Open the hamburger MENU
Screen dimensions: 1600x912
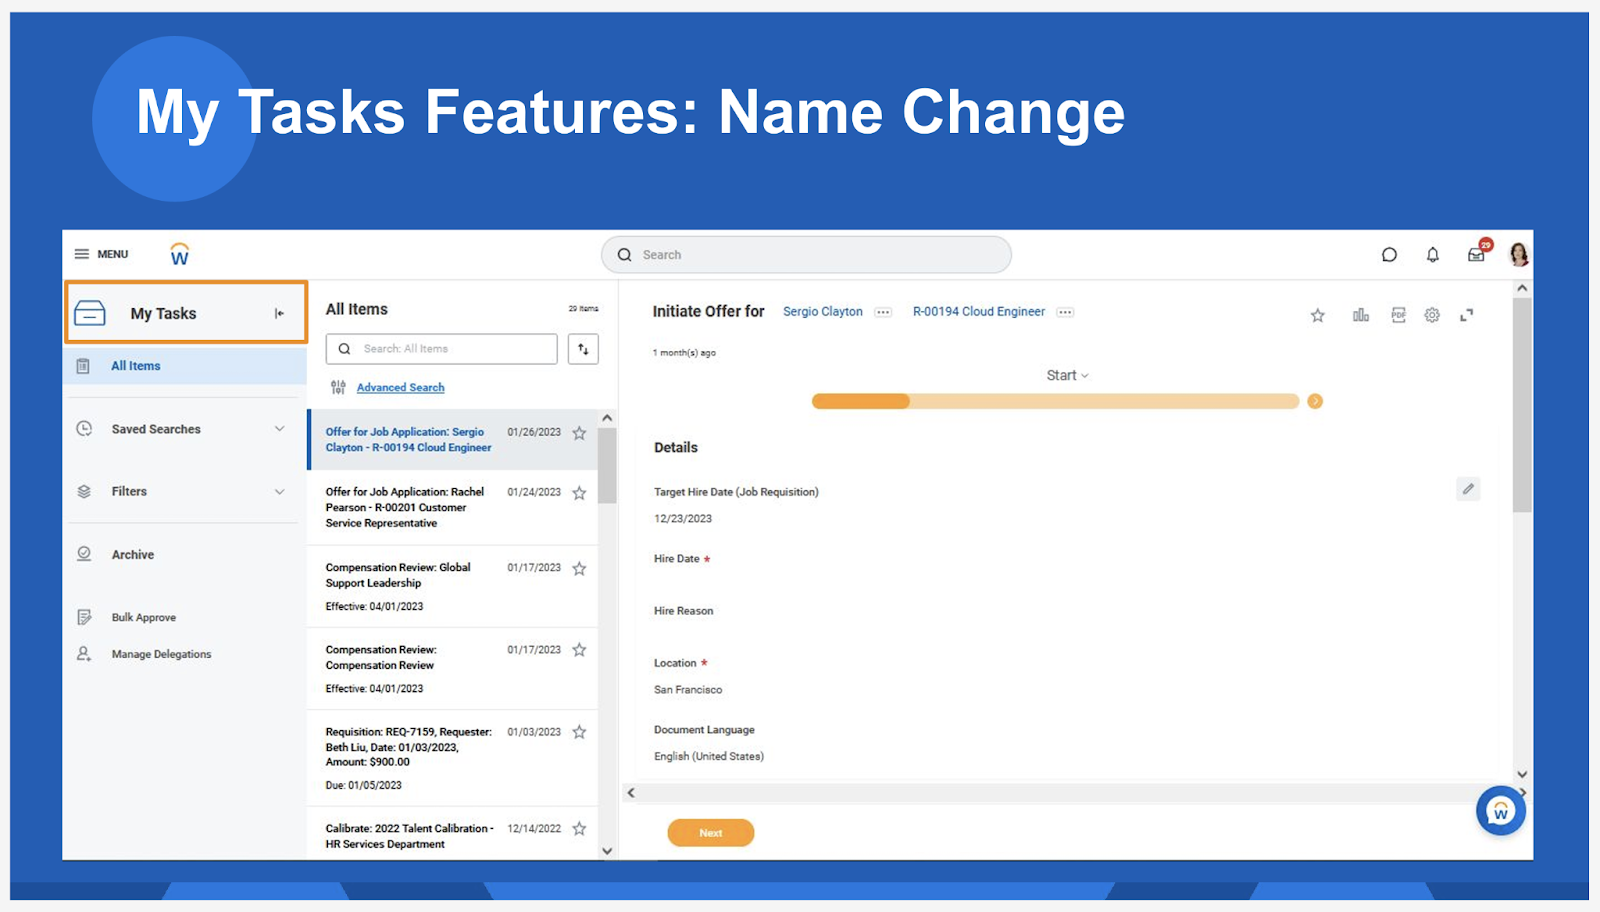tap(101, 254)
